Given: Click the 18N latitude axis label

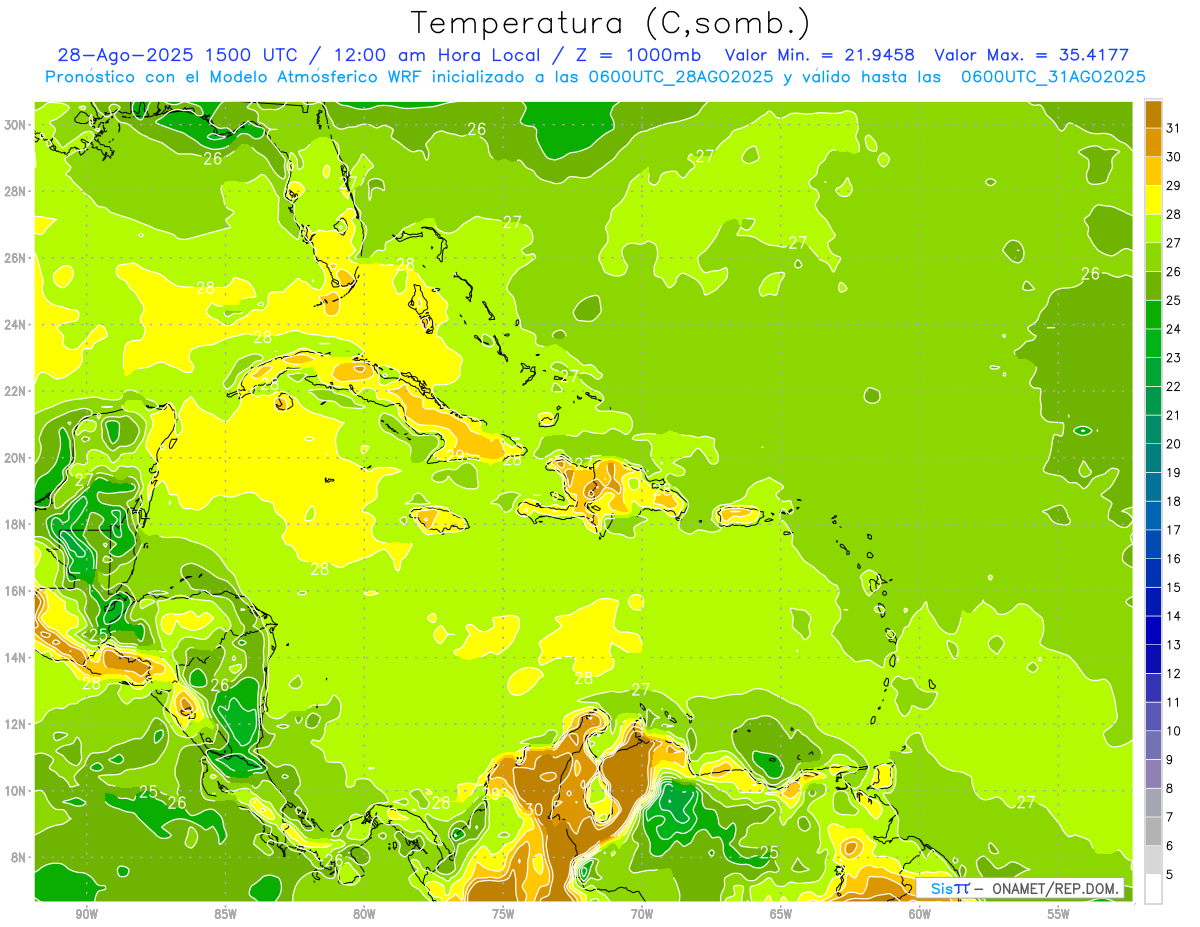Looking at the screenshot, I should click(x=16, y=524).
